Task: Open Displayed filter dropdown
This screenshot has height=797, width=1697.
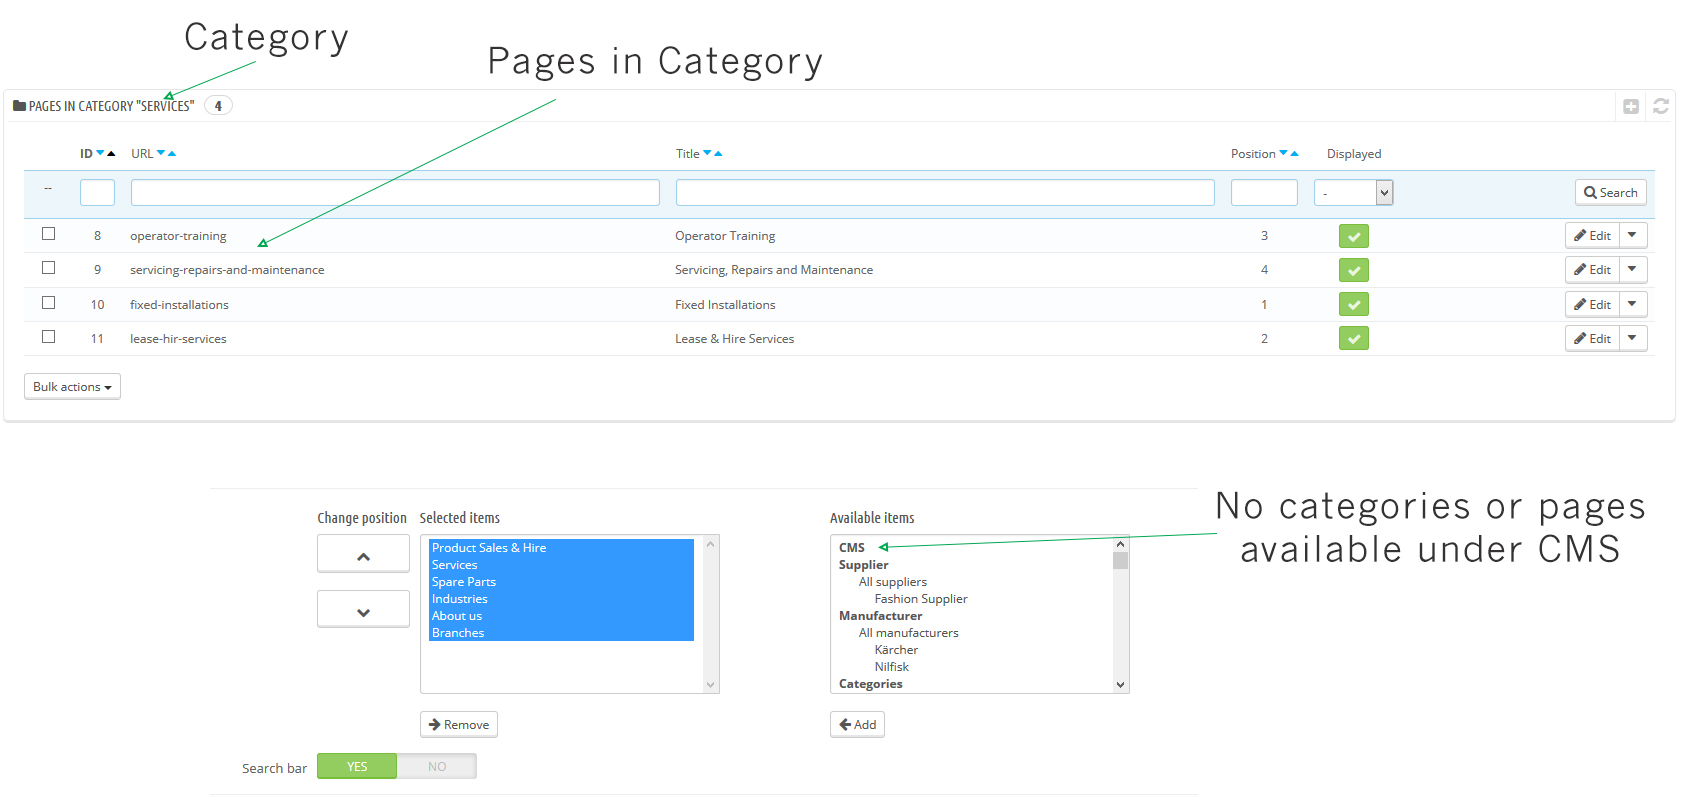Action: (x=1353, y=193)
